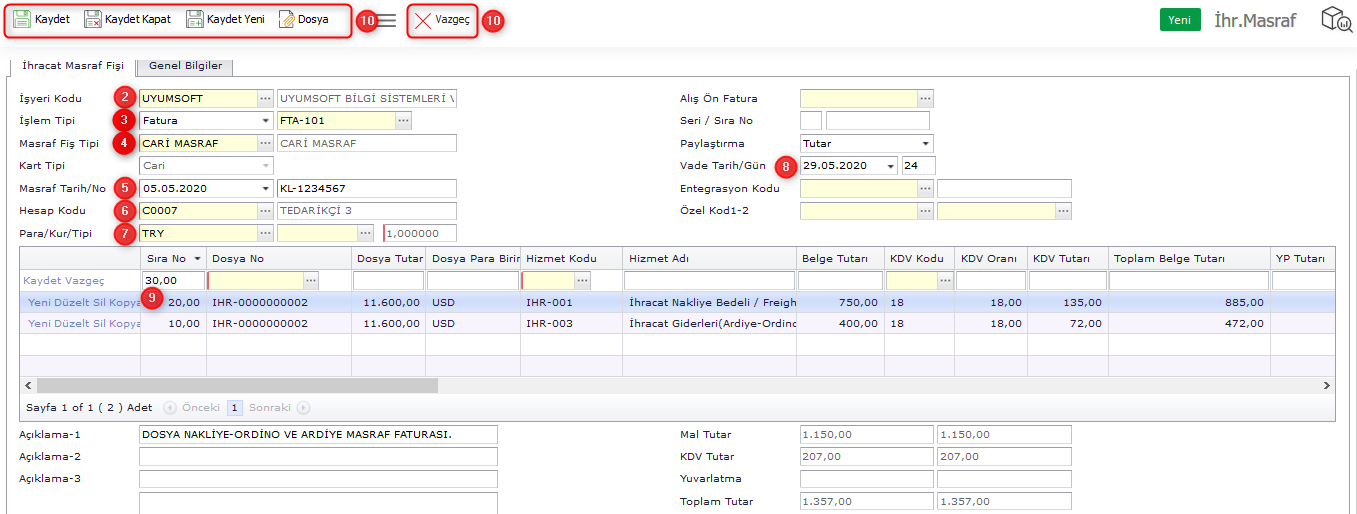Open the Masraf Tarih date dropdown
Image resolution: width=1357 pixels, height=514 pixels.
pyautogui.click(x=265, y=189)
